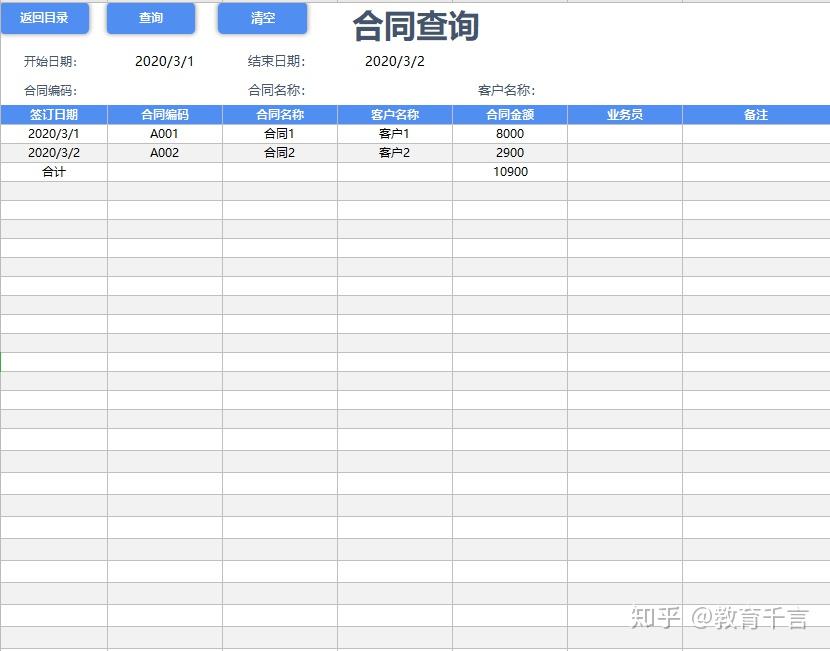Select the cell 客户2
Viewport: 830px width, 651px height.
point(395,153)
